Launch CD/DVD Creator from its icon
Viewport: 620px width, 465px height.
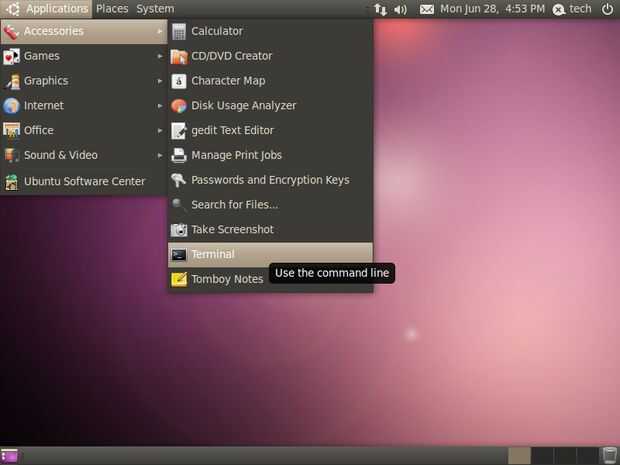pos(179,57)
